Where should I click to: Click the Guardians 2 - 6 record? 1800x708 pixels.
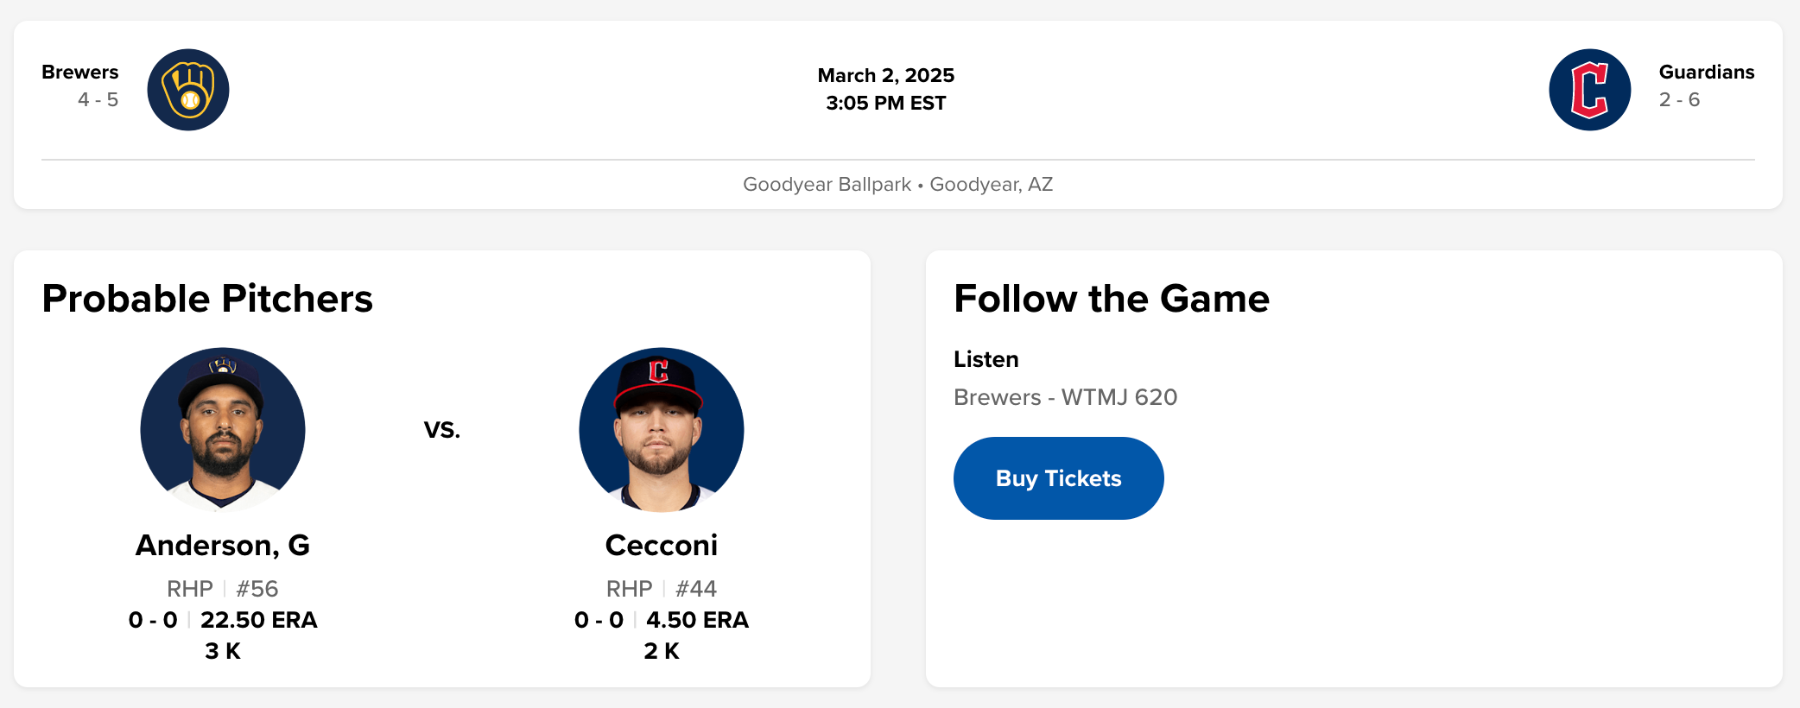tap(1679, 100)
